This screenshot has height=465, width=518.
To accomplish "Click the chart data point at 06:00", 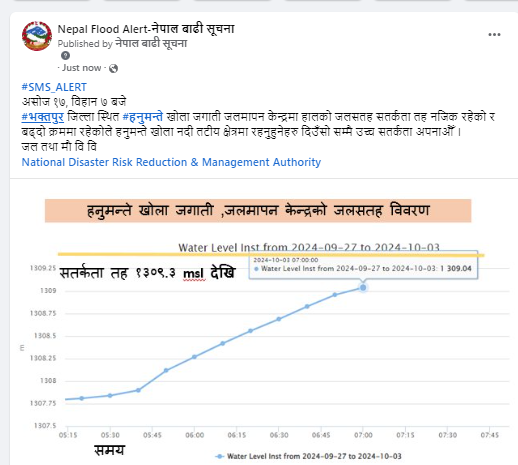I will click(194, 357).
